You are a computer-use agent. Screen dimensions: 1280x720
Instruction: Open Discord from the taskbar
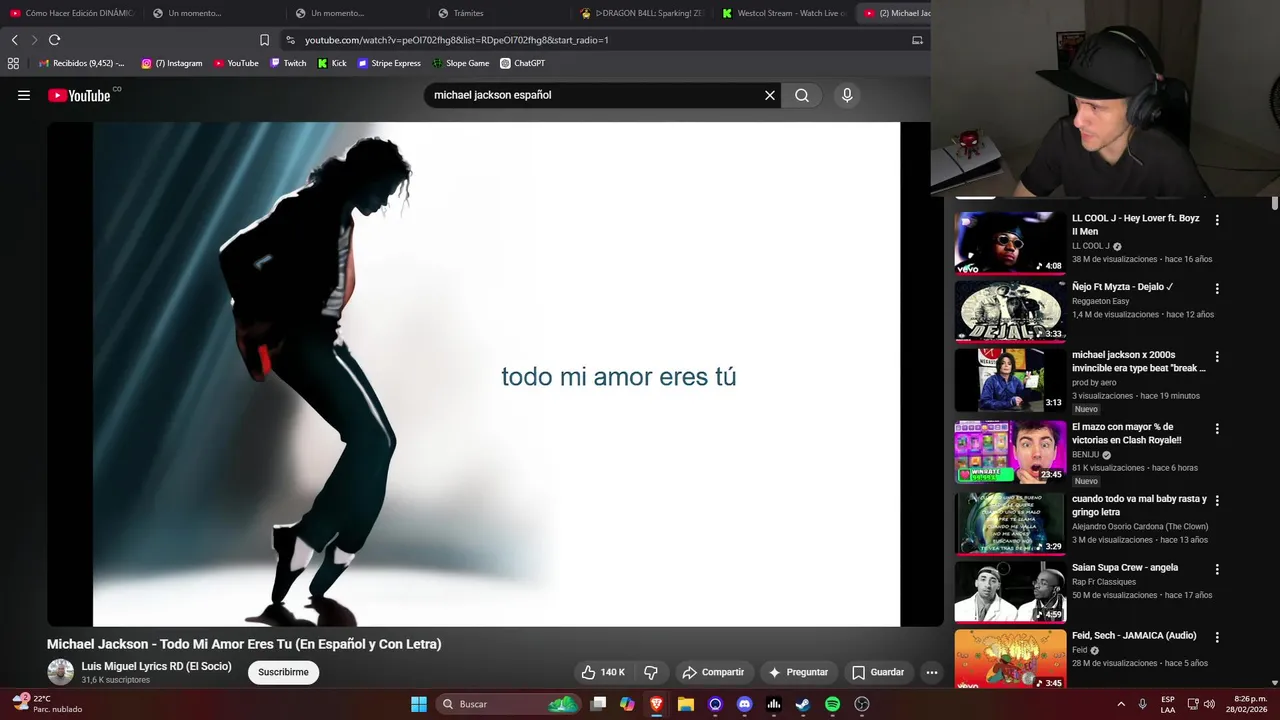pos(744,704)
